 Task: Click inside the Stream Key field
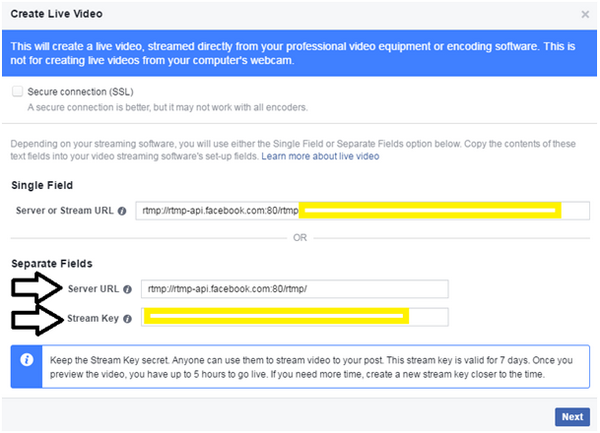[x=295, y=317]
